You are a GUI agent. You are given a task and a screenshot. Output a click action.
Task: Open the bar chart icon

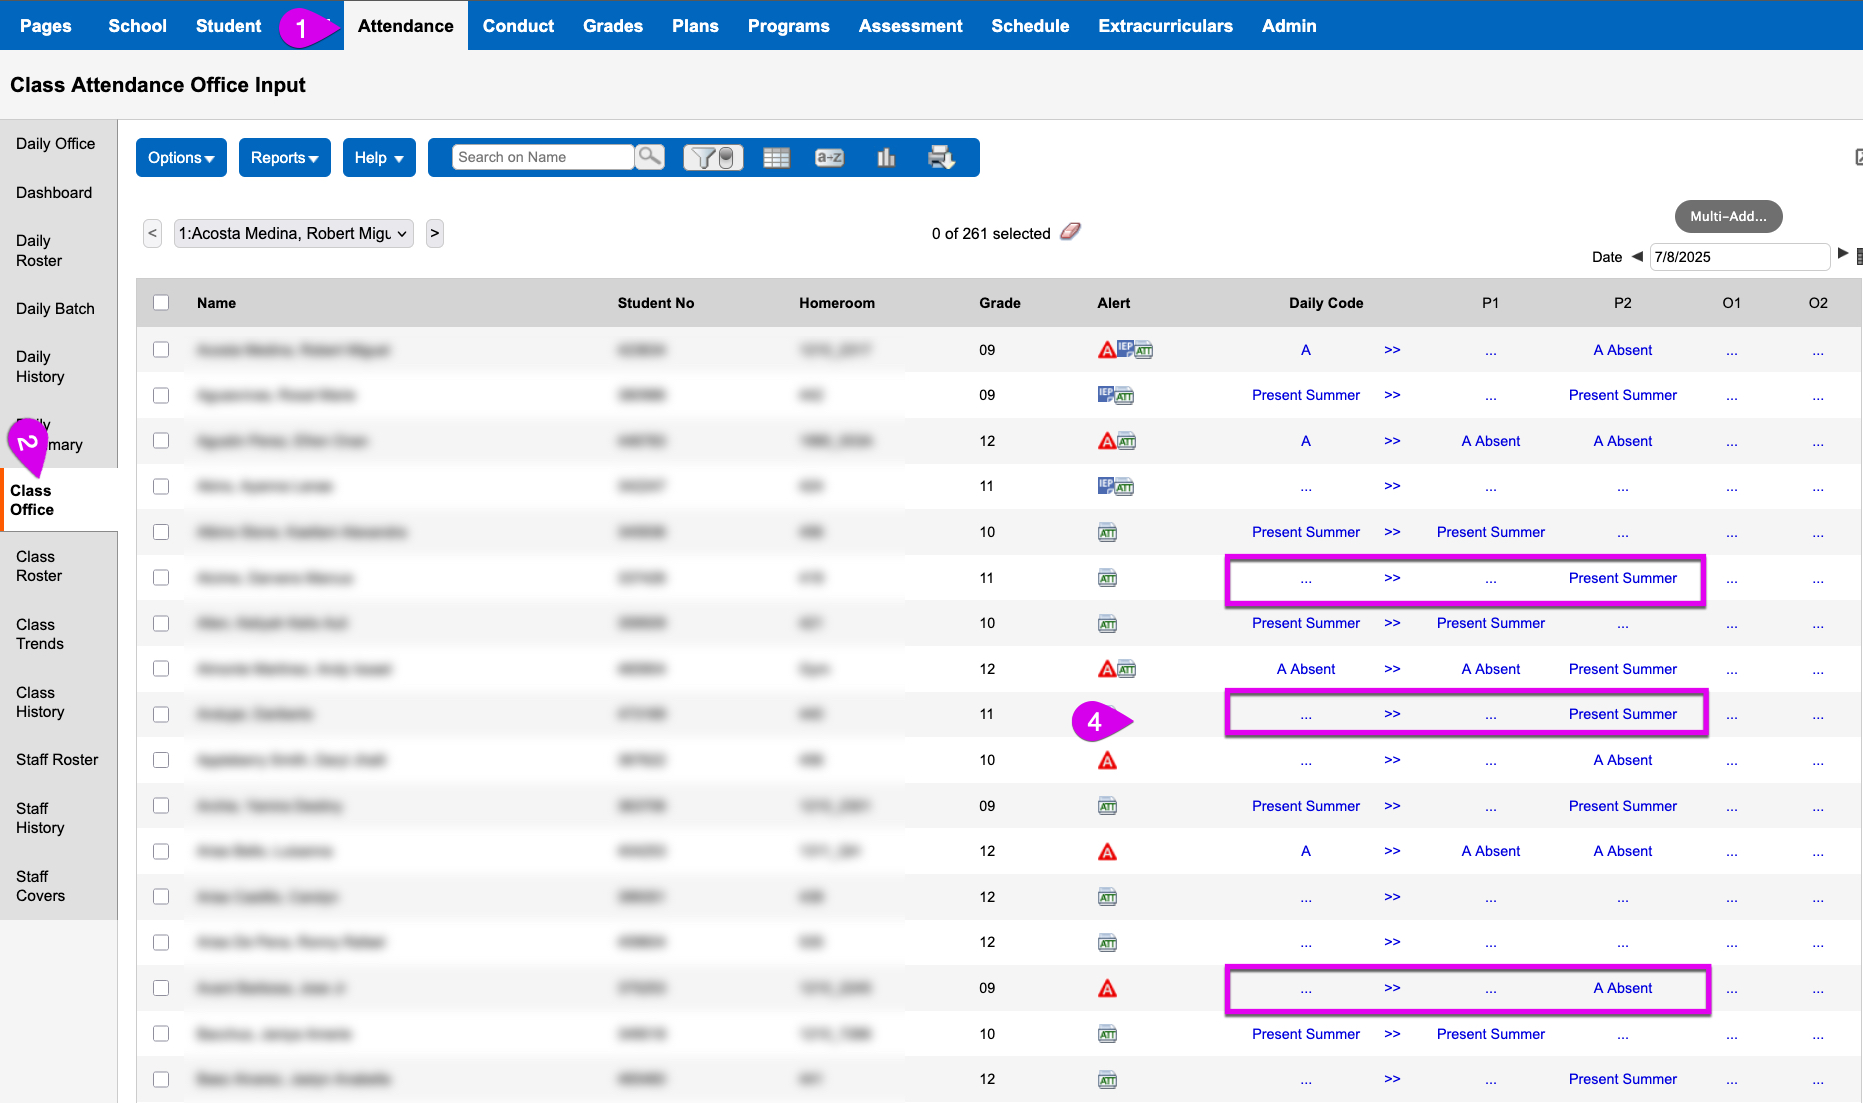886,157
